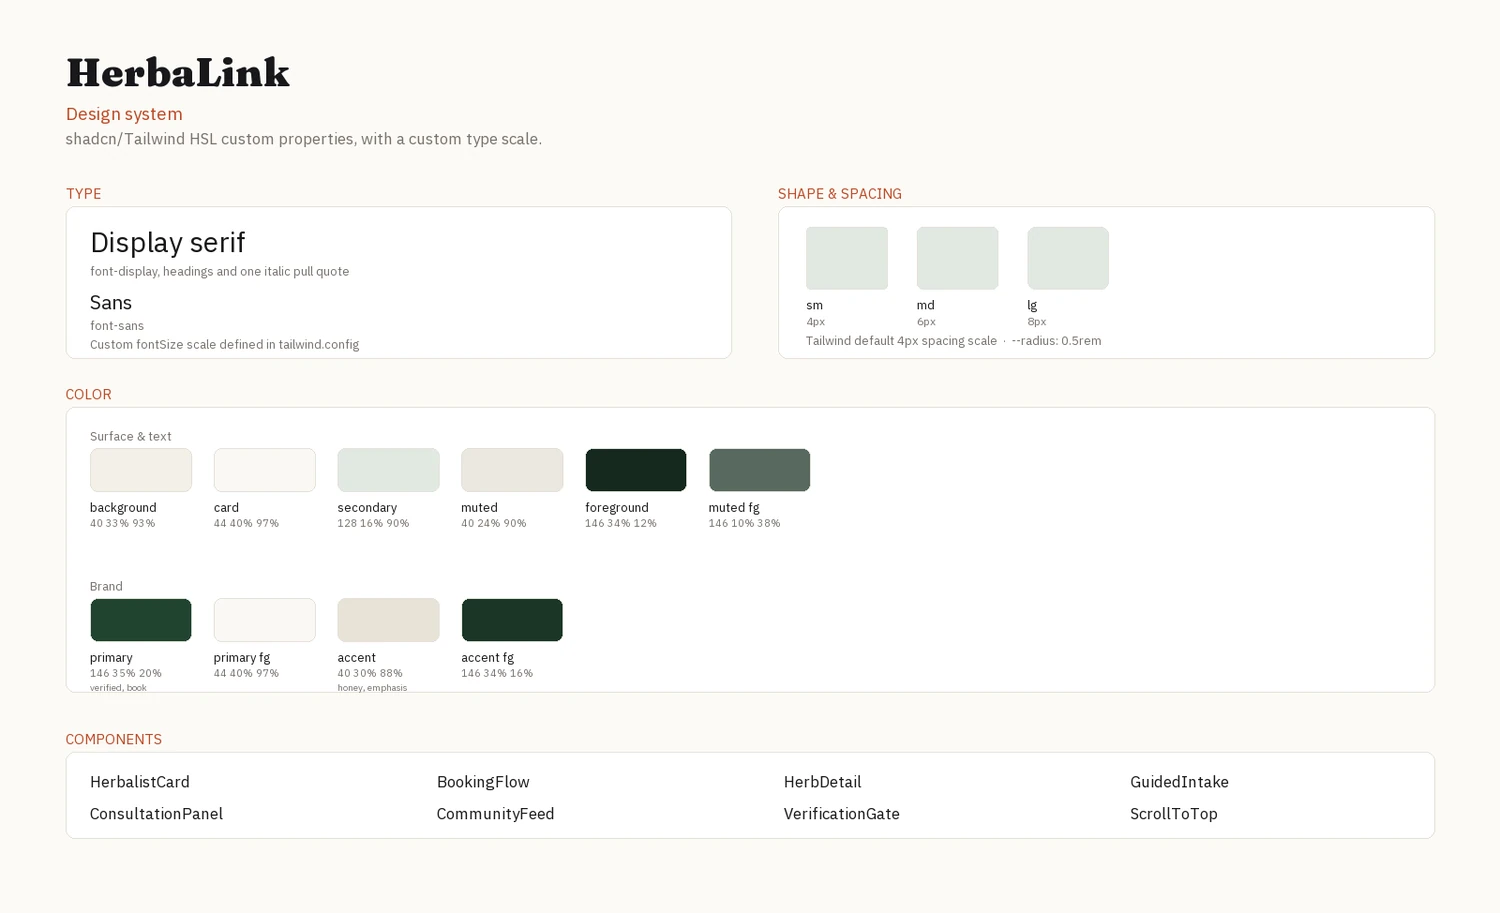Viewport: 1500px width, 913px height.
Task: Click the '146 35% 20%' primary value
Action: point(126,674)
